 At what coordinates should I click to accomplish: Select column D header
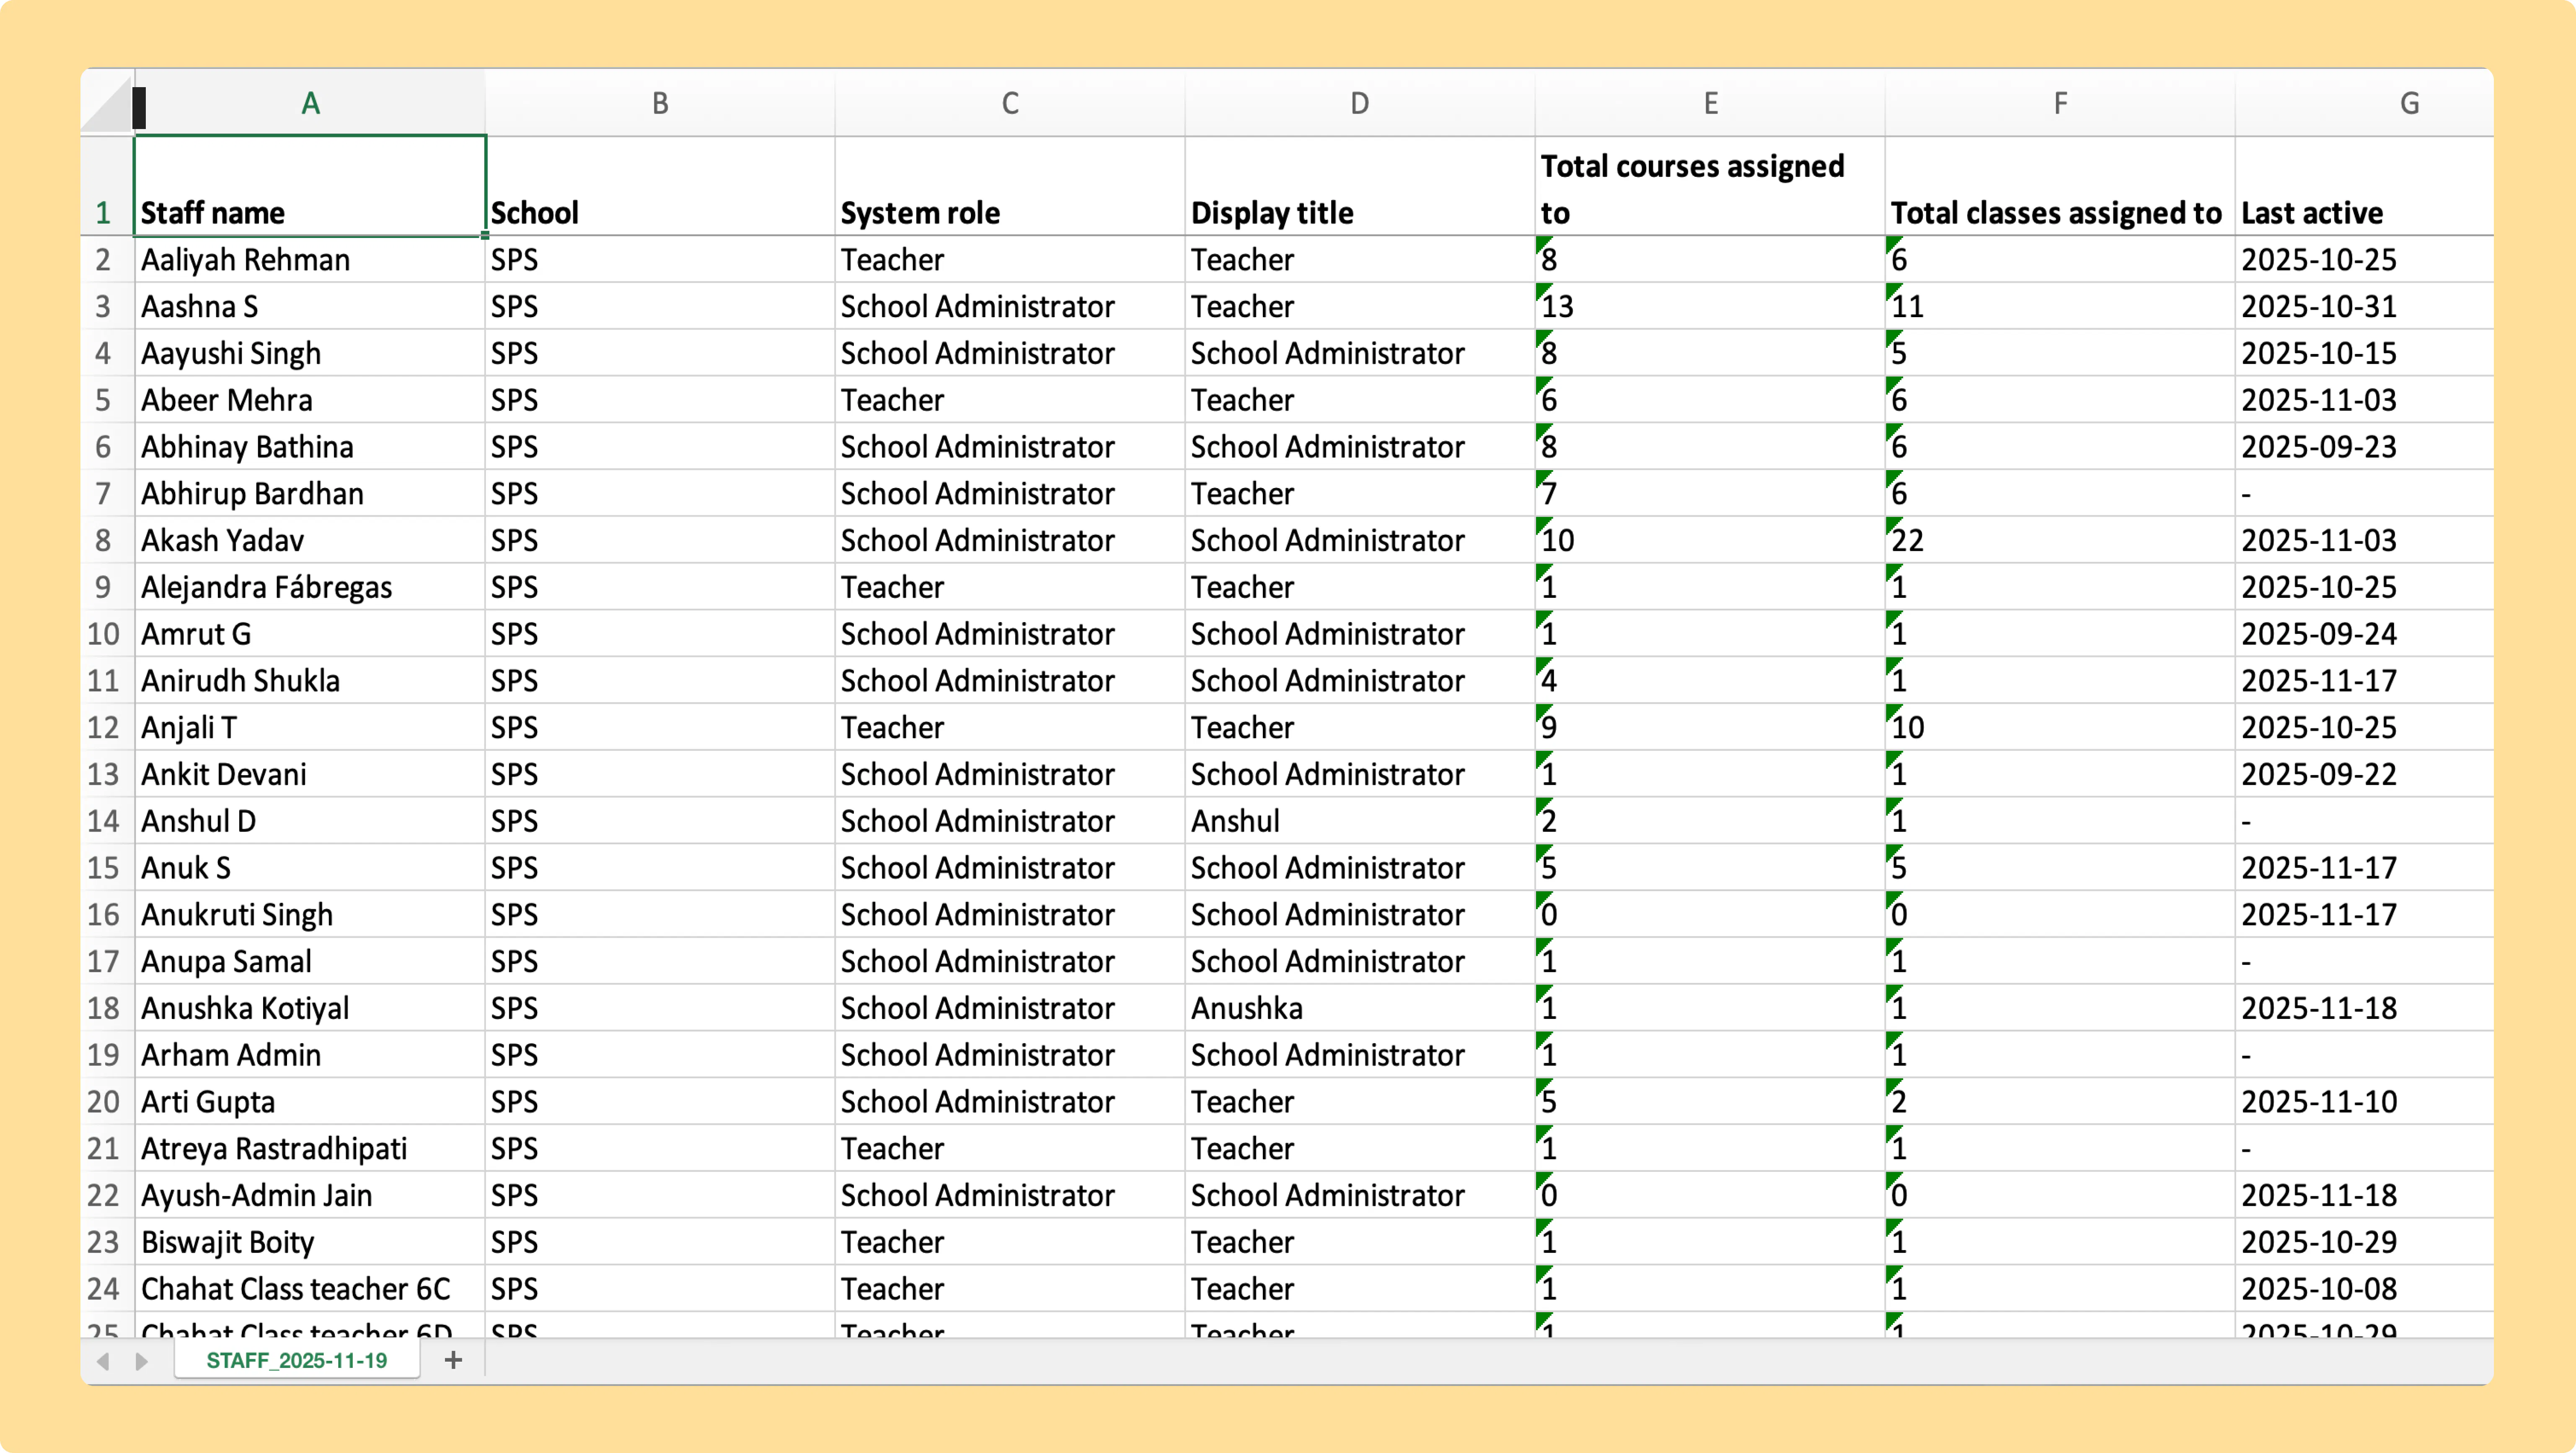[1360, 103]
